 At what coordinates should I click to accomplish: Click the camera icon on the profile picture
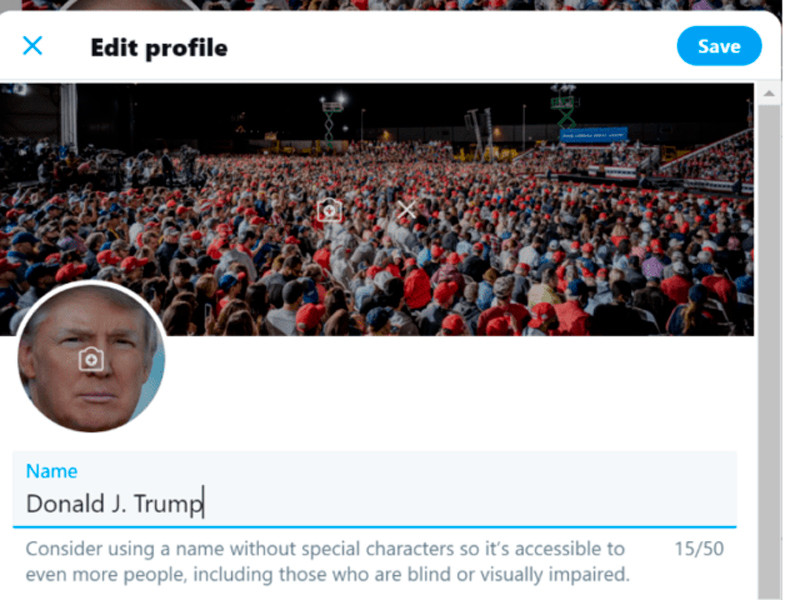pyautogui.click(x=91, y=359)
